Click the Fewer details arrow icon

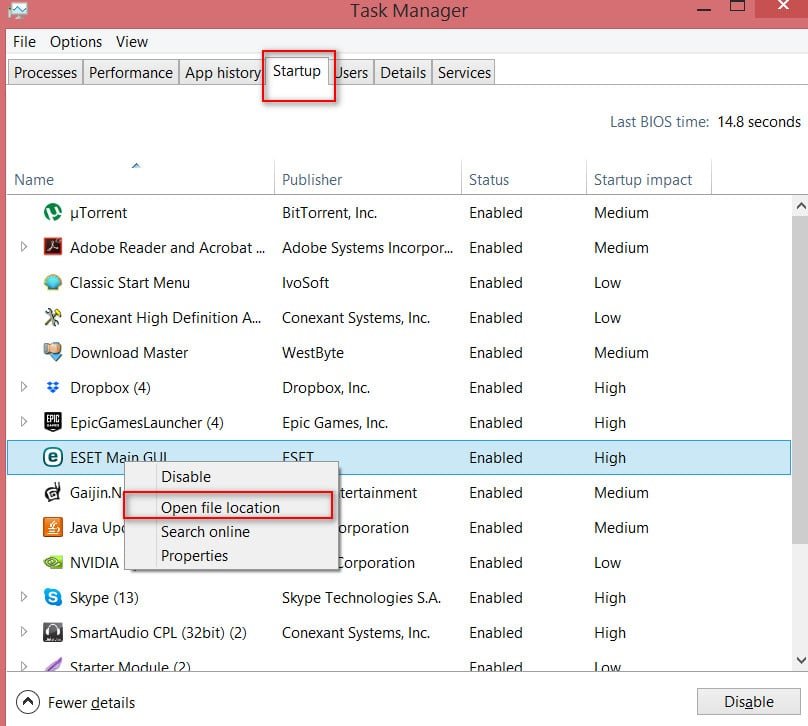(28, 702)
